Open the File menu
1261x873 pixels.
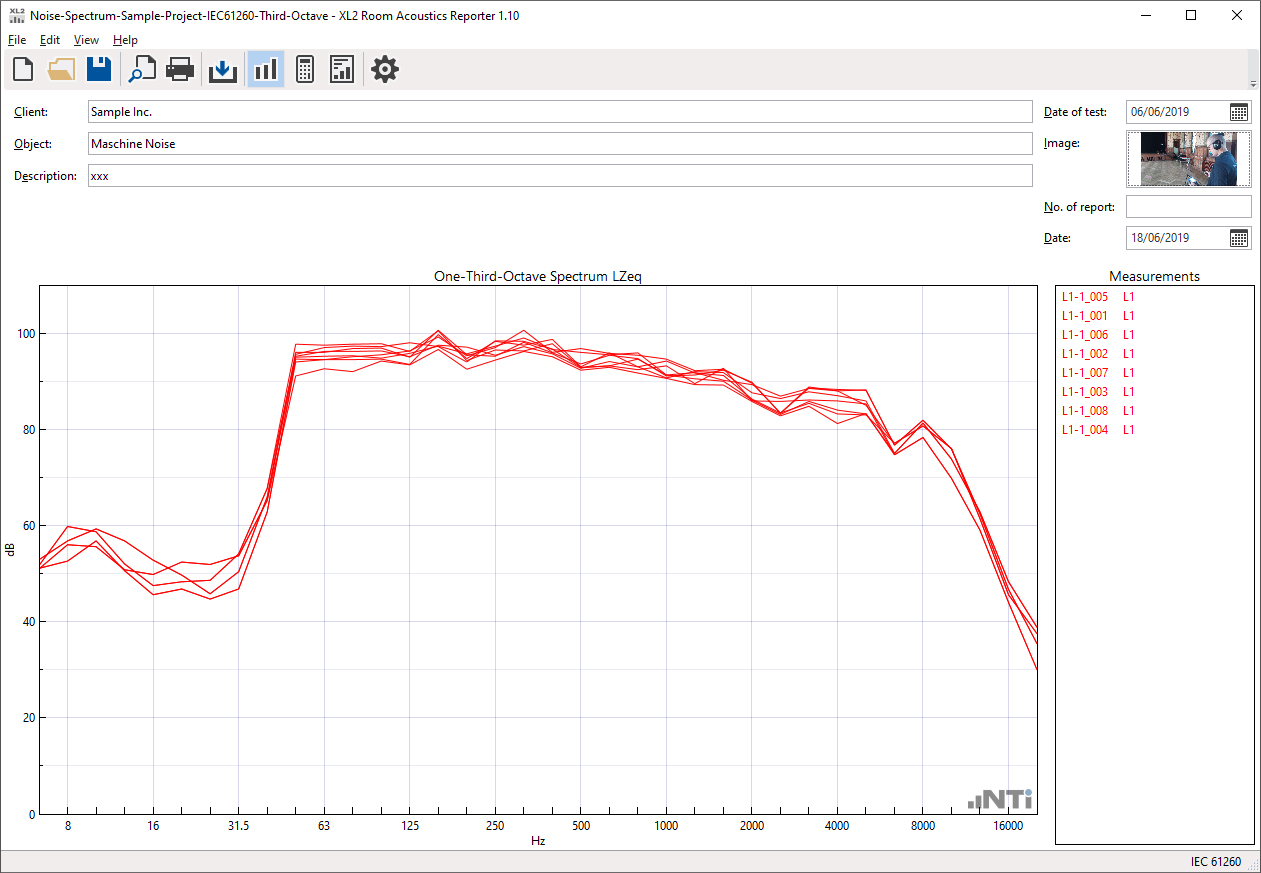(x=17, y=40)
